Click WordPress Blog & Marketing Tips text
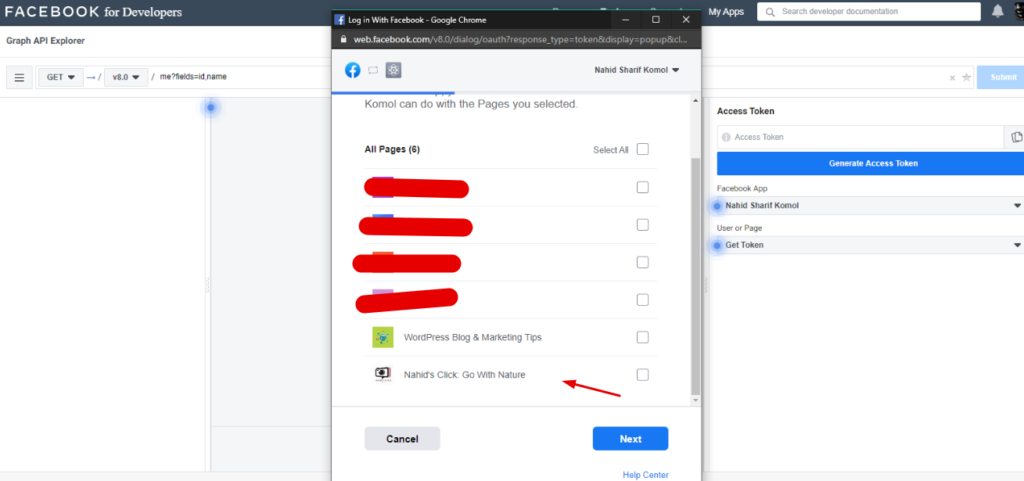Image resolution: width=1024 pixels, height=481 pixels. [x=472, y=337]
